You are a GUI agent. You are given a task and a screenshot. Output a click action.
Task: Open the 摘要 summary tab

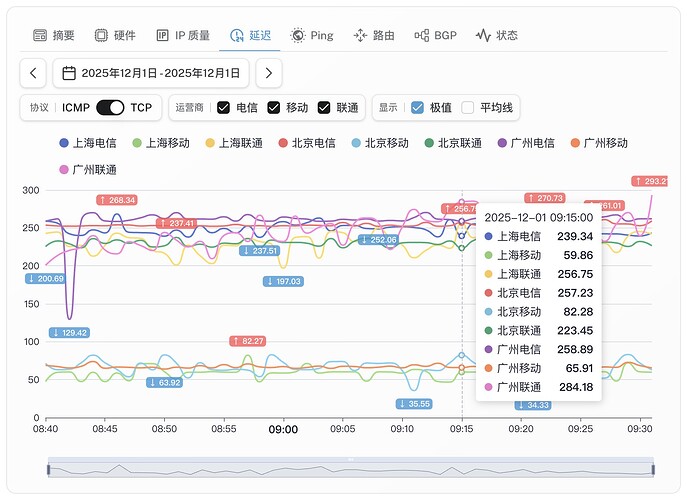54,35
